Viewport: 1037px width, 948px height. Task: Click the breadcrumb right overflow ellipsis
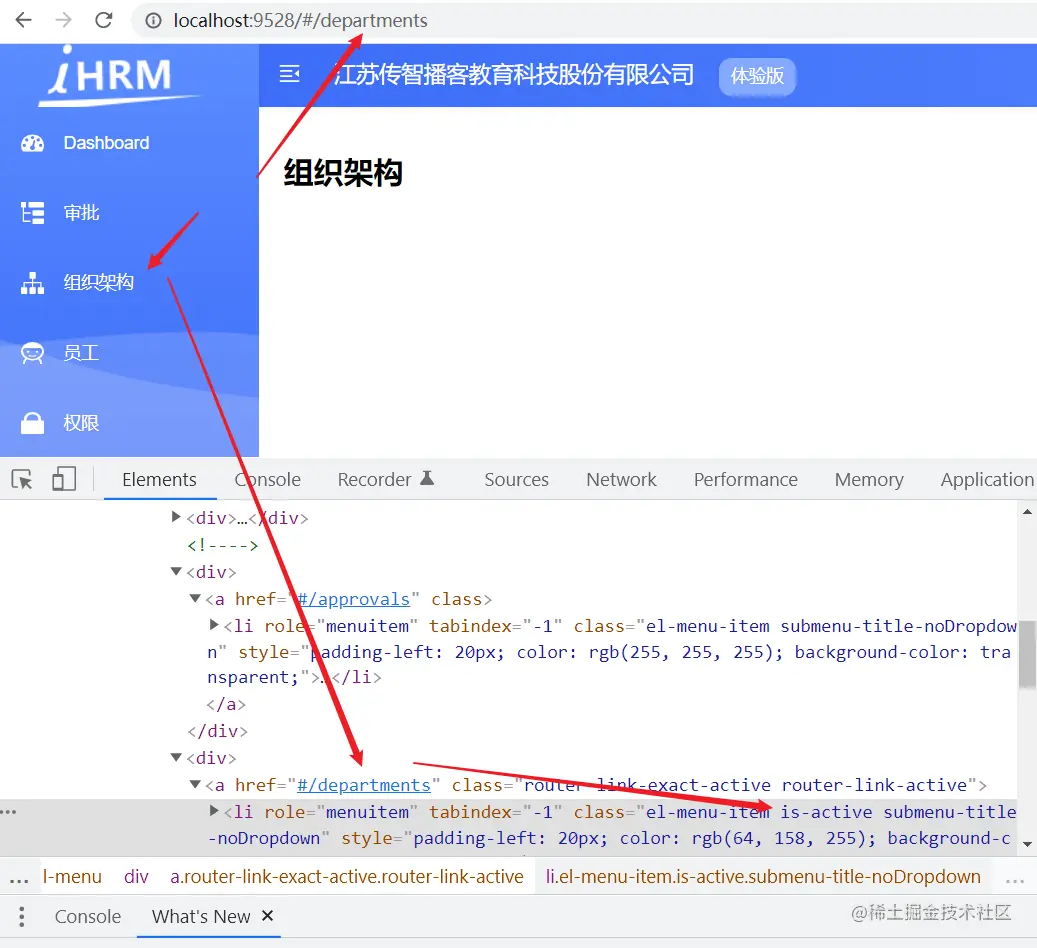pos(1015,879)
